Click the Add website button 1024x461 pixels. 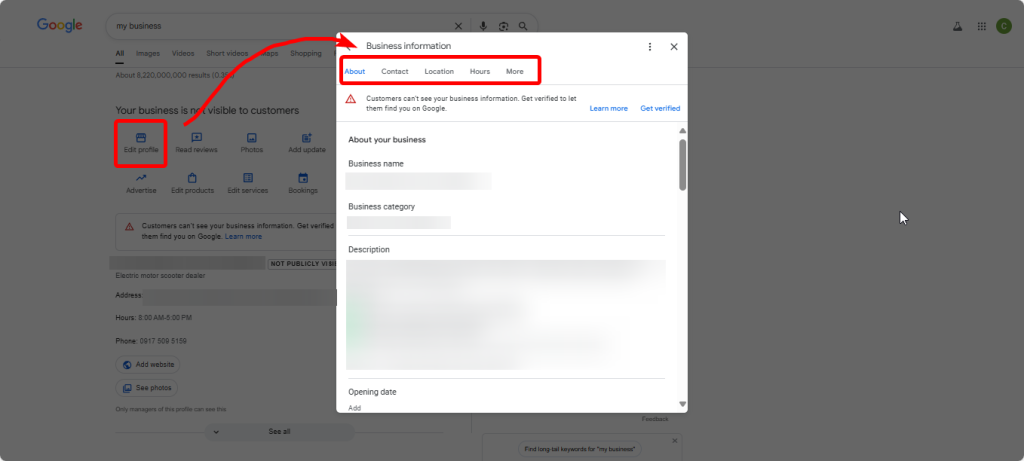[x=148, y=364]
